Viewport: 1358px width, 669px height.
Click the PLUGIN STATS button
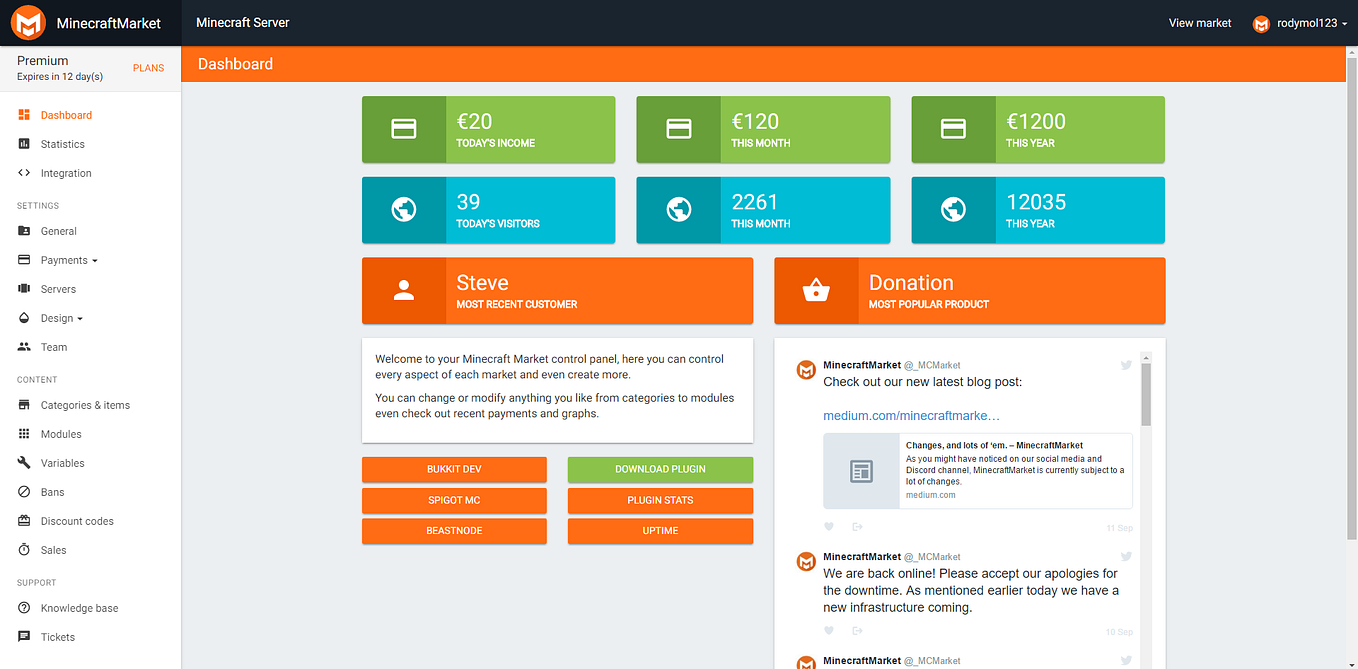coord(660,500)
